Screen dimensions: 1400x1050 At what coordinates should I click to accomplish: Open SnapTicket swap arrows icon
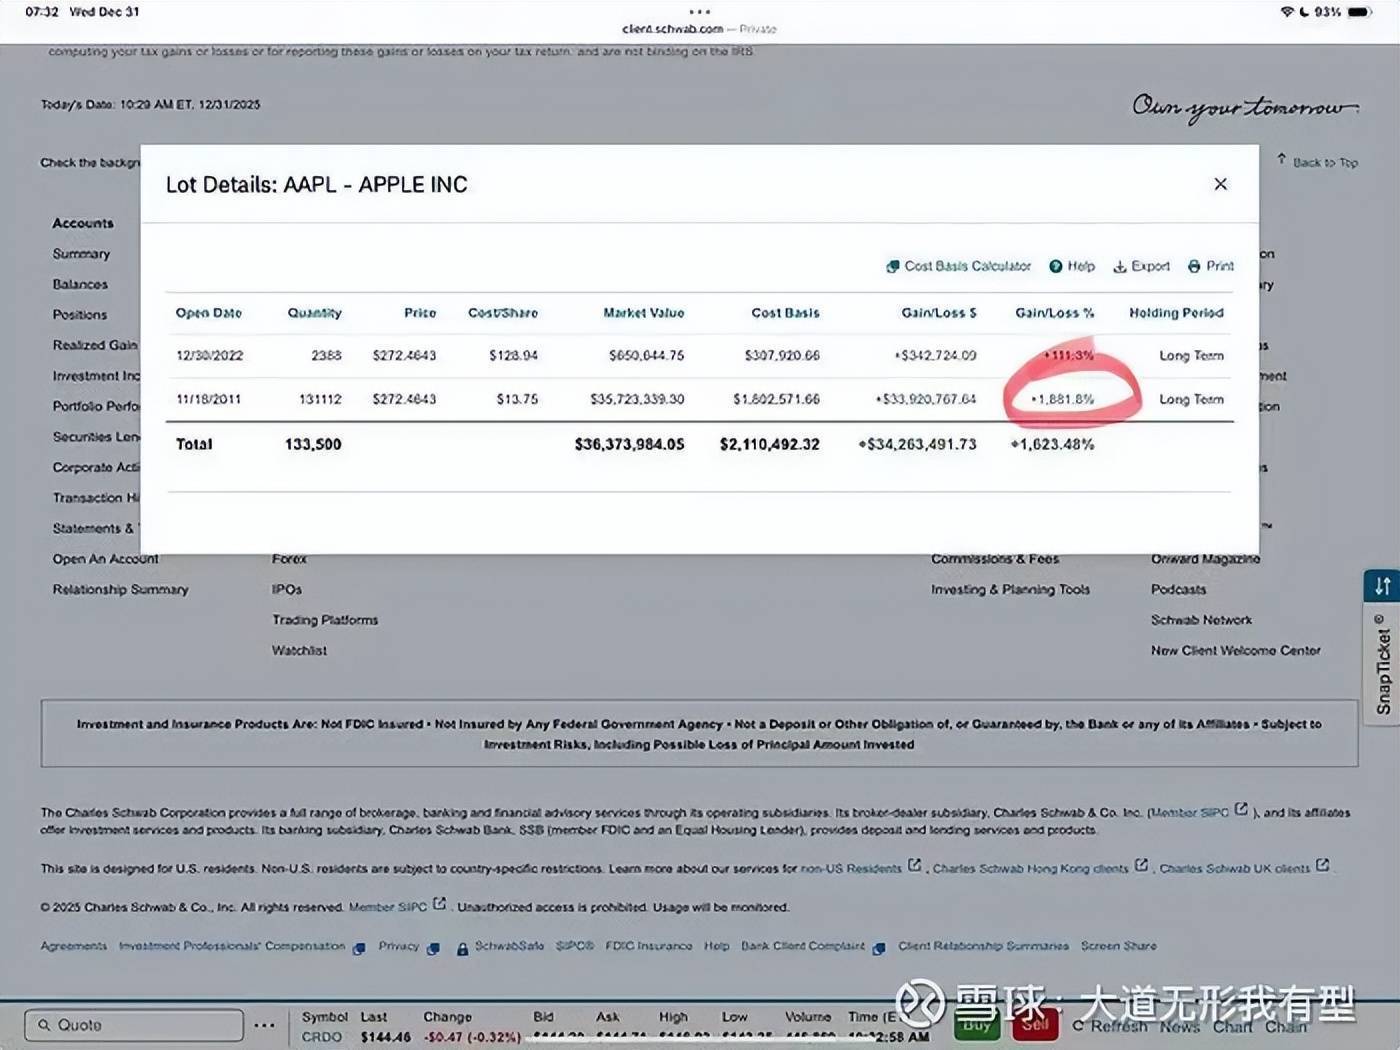click(x=1382, y=586)
